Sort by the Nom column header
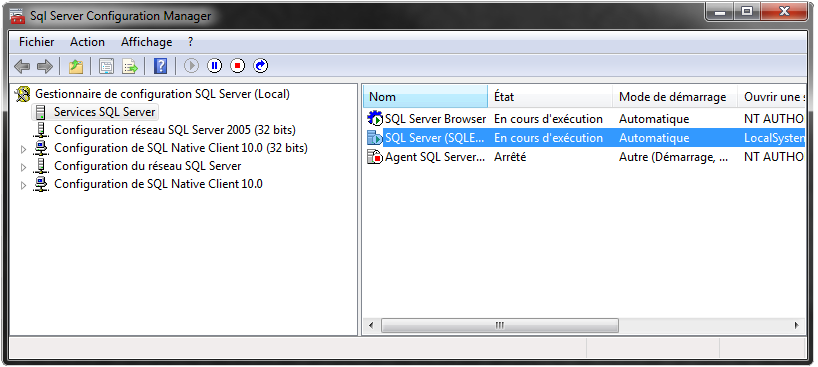 (x=426, y=97)
